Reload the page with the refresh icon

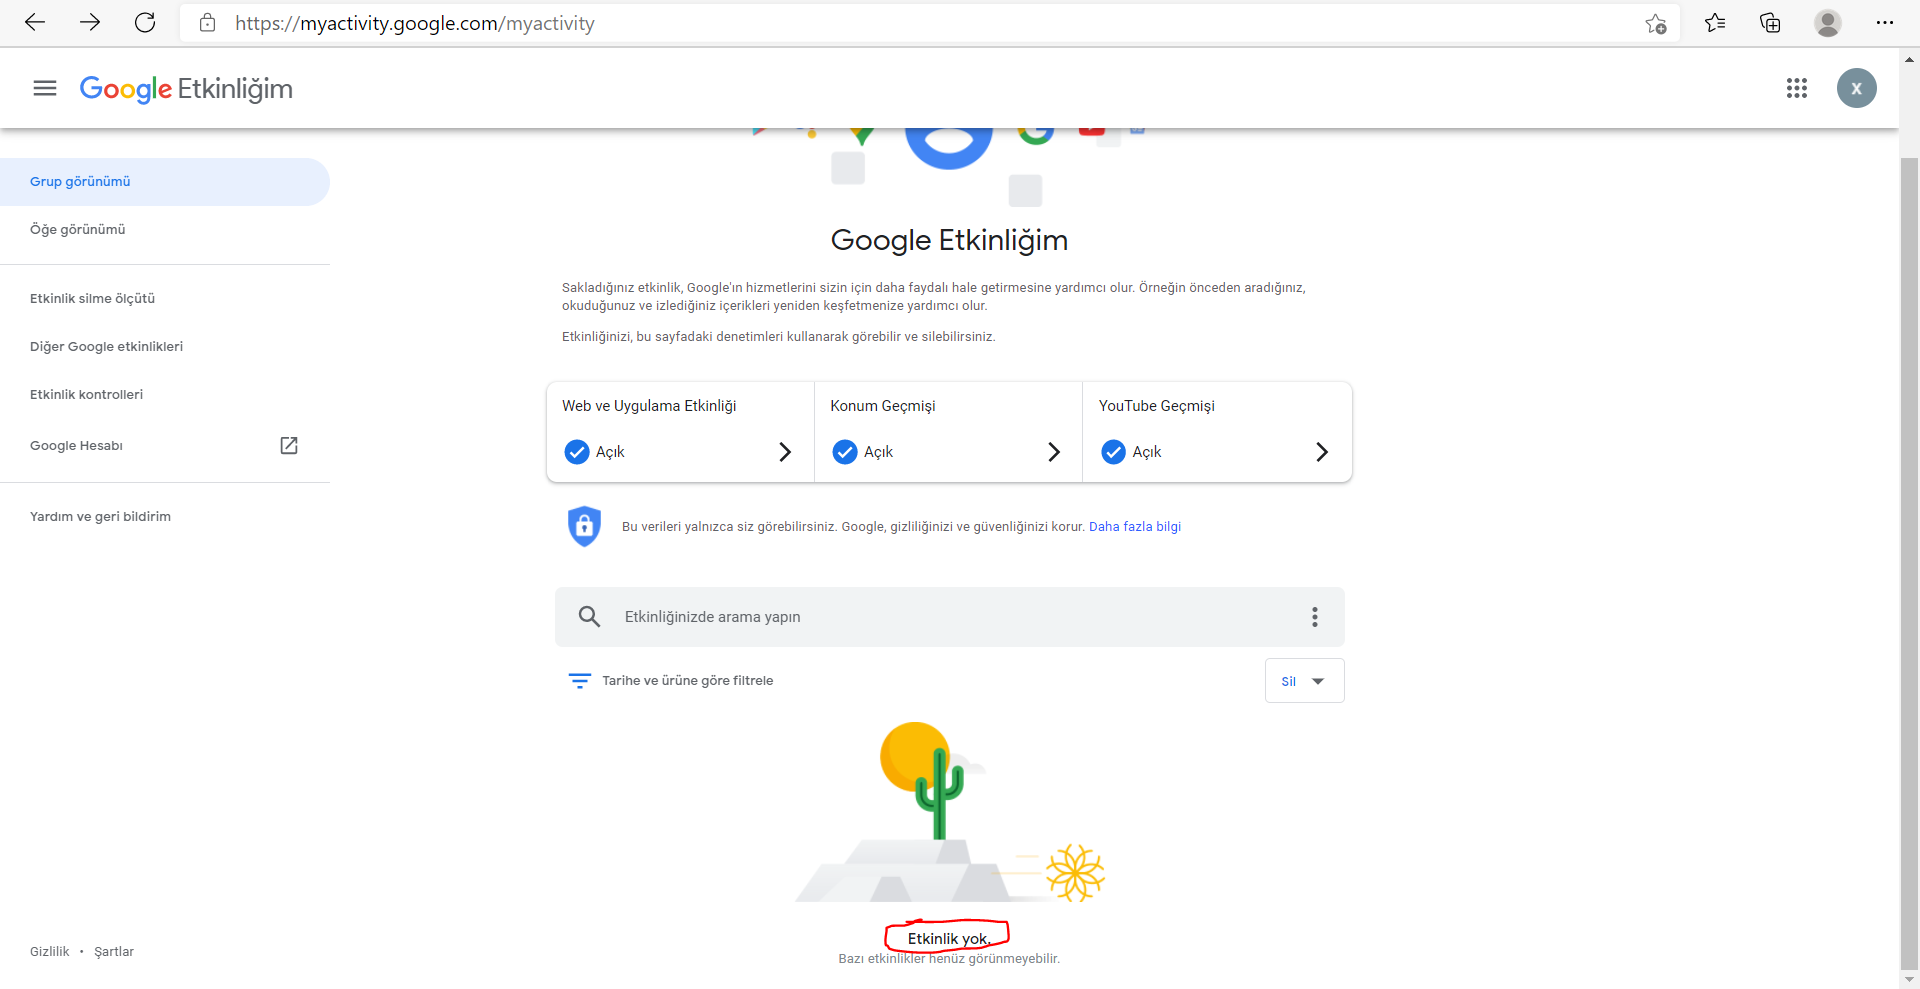point(145,23)
